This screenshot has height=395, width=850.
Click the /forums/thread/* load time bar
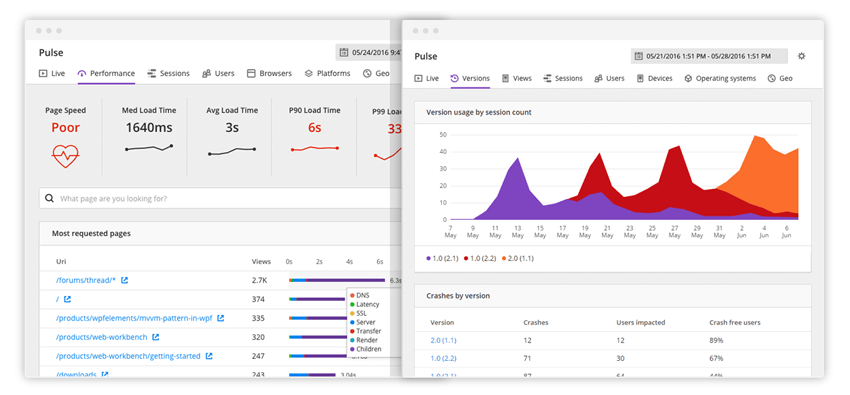click(337, 280)
